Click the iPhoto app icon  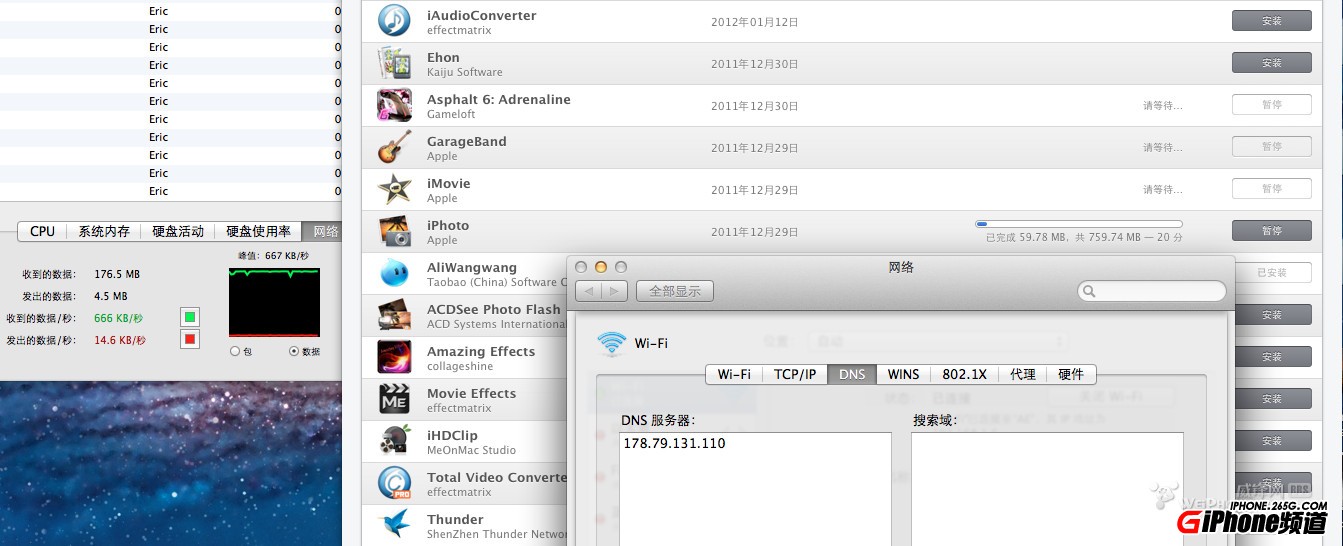394,231
